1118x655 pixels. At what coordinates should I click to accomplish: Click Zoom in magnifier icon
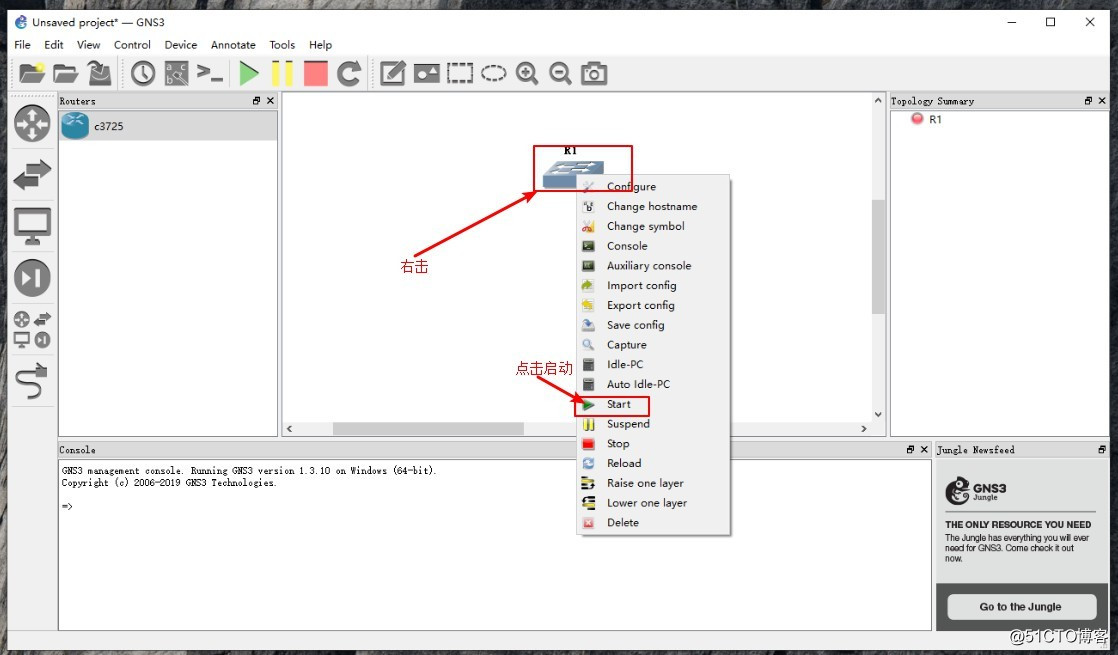pyautogui.click(x=527, y=73)
